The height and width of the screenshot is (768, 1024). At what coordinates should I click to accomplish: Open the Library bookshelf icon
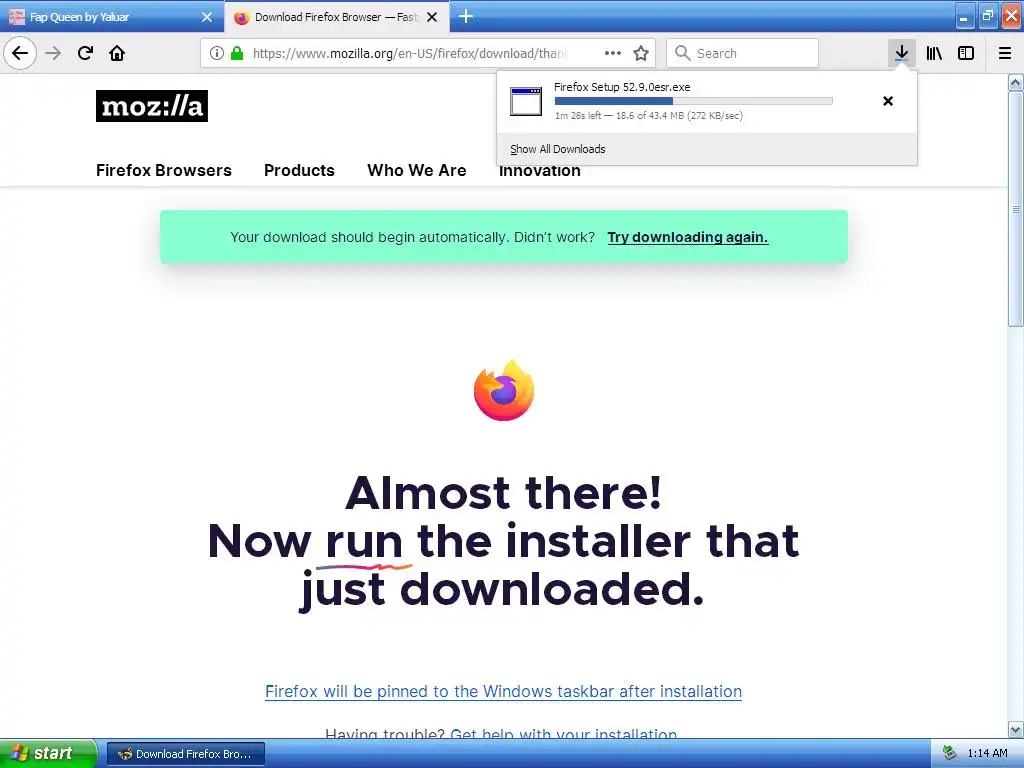tap(934, 53)
